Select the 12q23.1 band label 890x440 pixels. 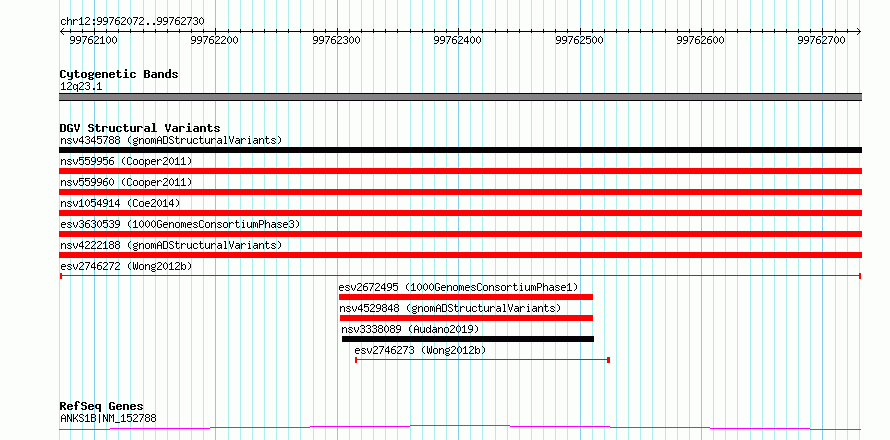tap(81, 87)
